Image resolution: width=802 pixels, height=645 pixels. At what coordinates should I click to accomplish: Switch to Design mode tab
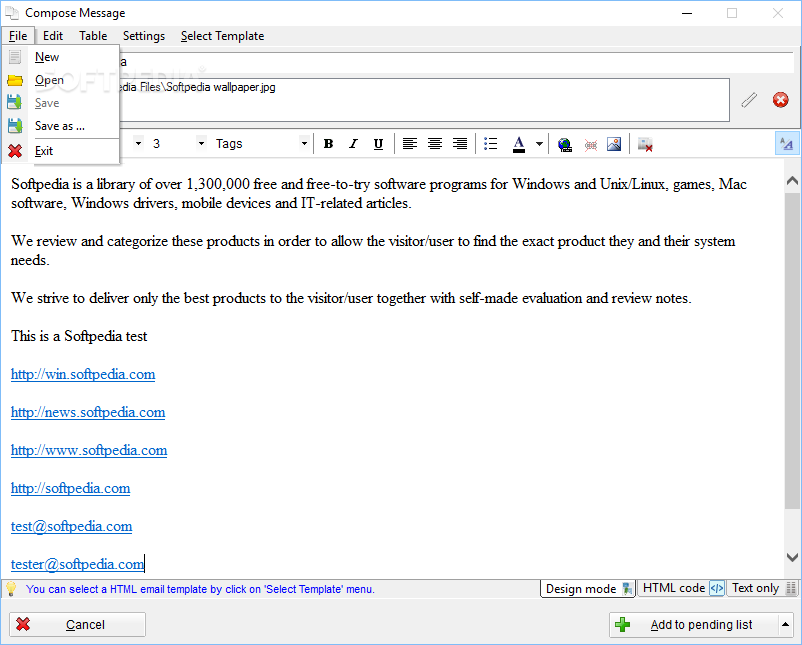588,589
